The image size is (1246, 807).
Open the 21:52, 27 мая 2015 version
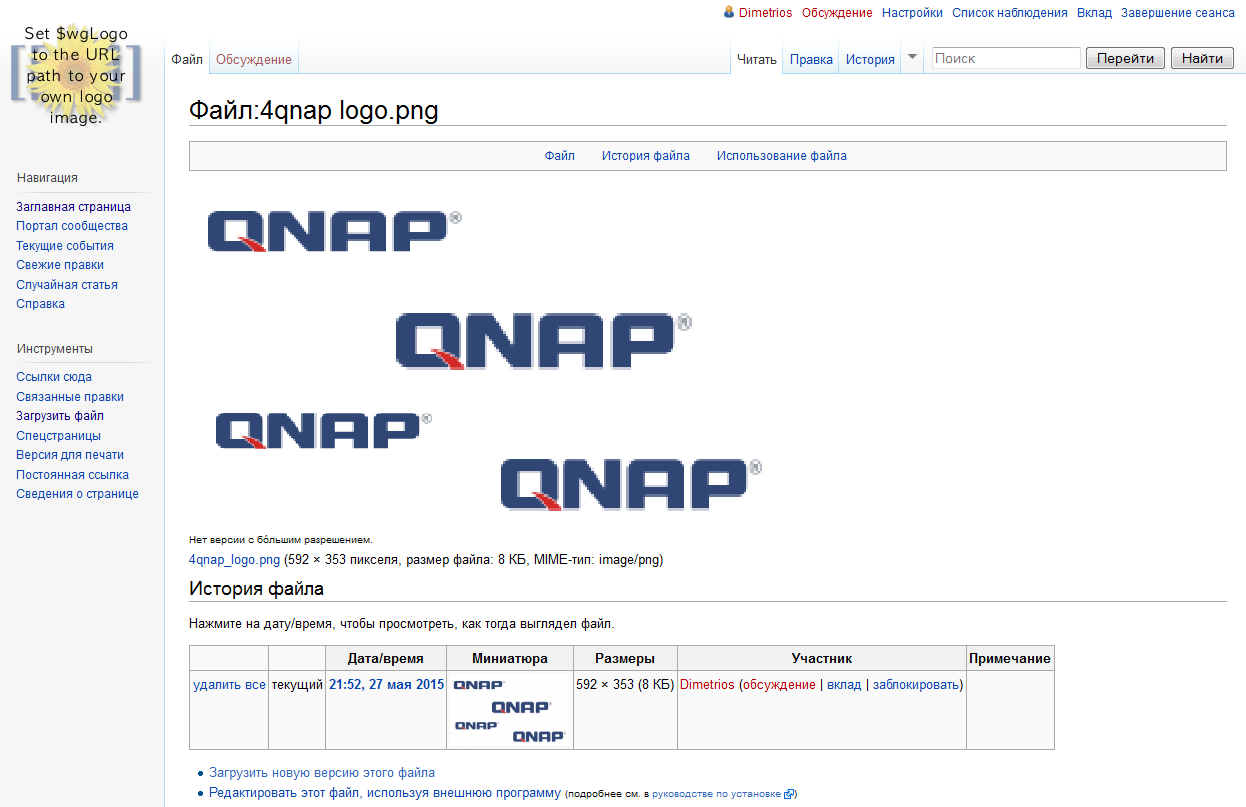click(x=386, y=685)
